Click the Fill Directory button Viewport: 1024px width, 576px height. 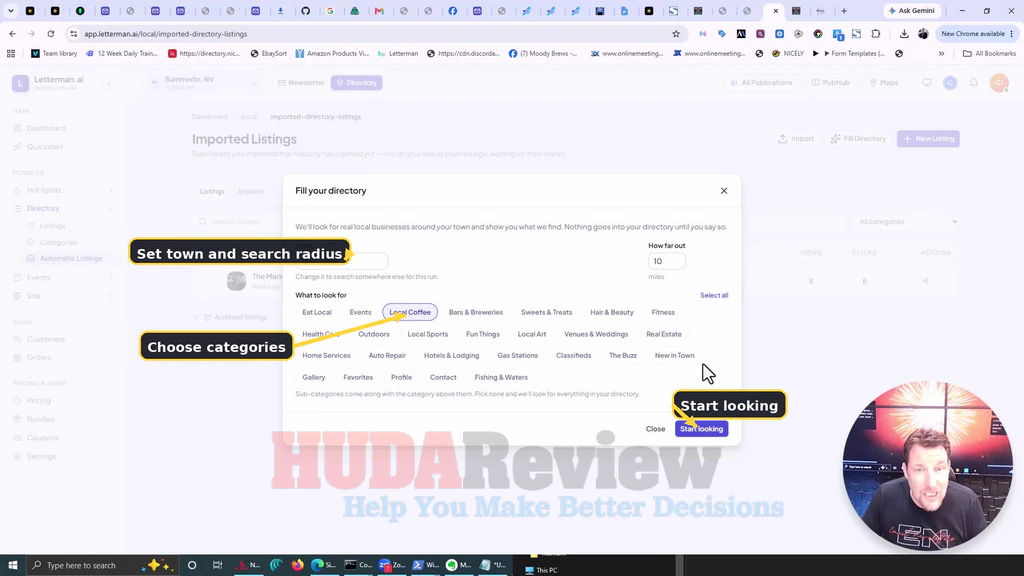(x=858, y=138)
